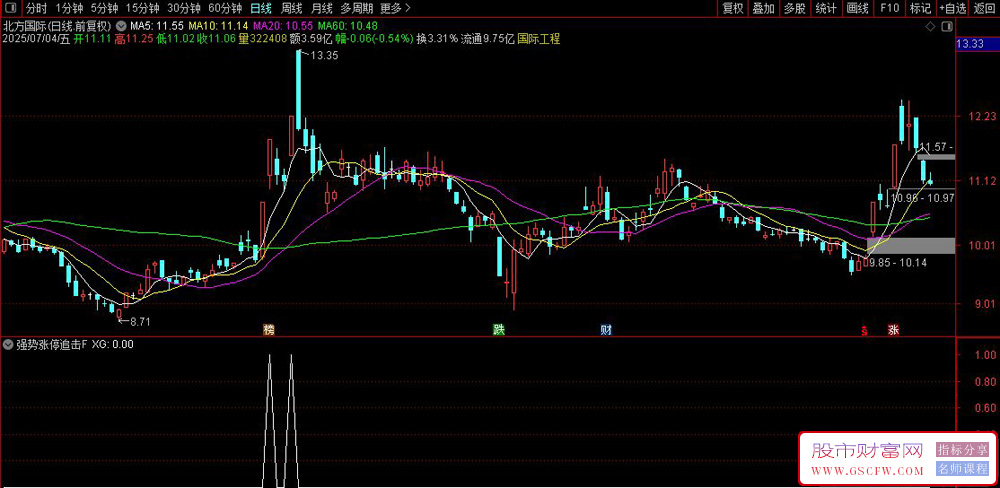Click the XG: 0.00 indicator value
Image resolution: width=1000 pixels, height=488 pixels.
pos(113,344)
